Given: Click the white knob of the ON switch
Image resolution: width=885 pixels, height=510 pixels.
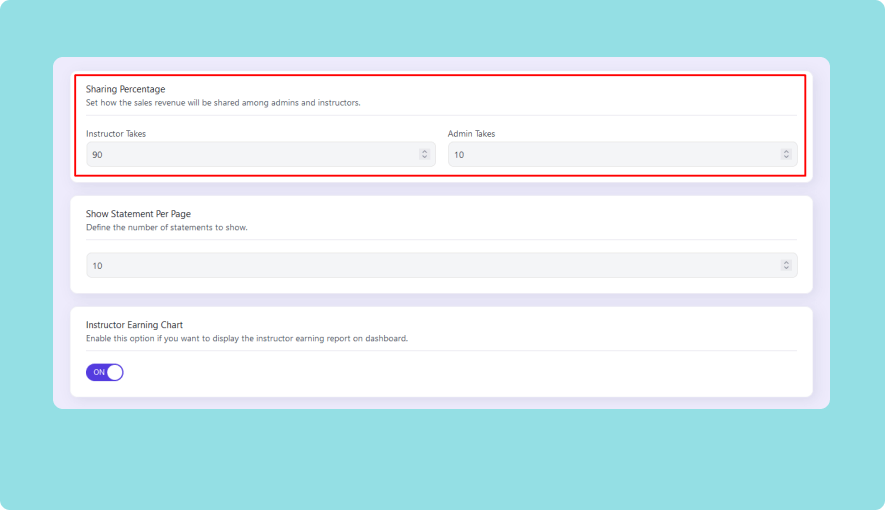Looking at the screenshot, I should pyautogui.click(x=114, y=372).
